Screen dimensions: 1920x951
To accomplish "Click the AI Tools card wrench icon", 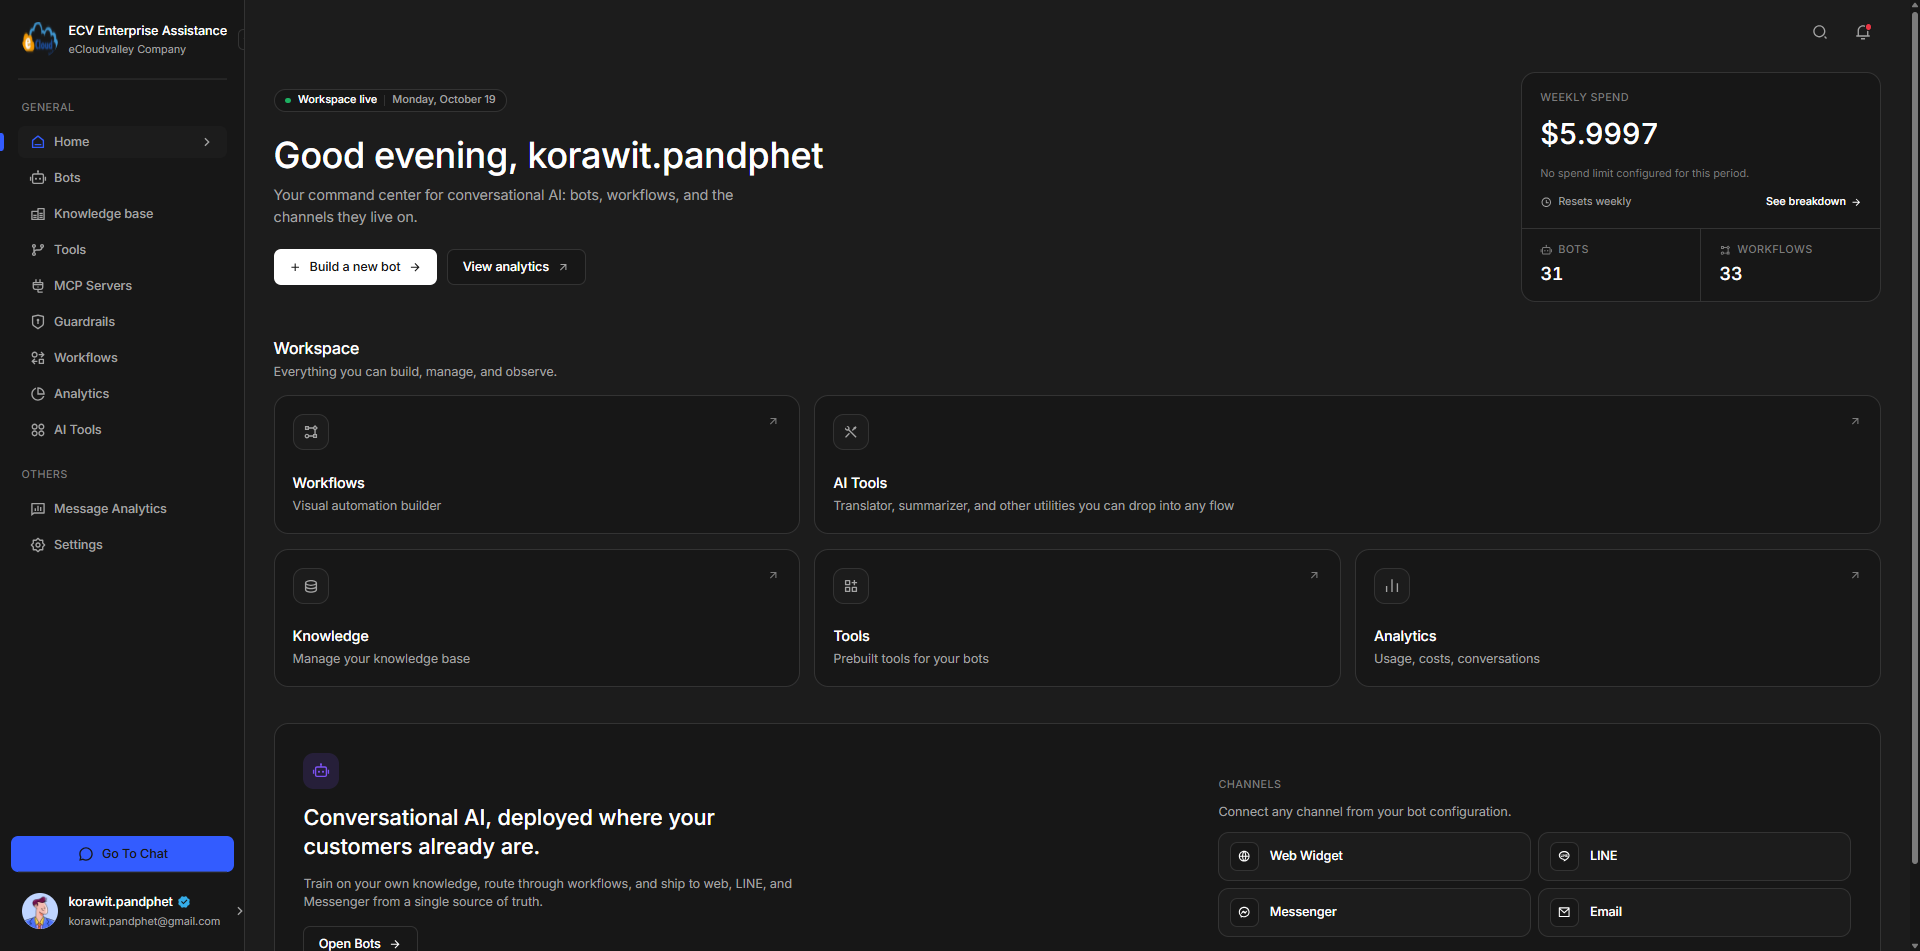I will [x=851, y=432].
